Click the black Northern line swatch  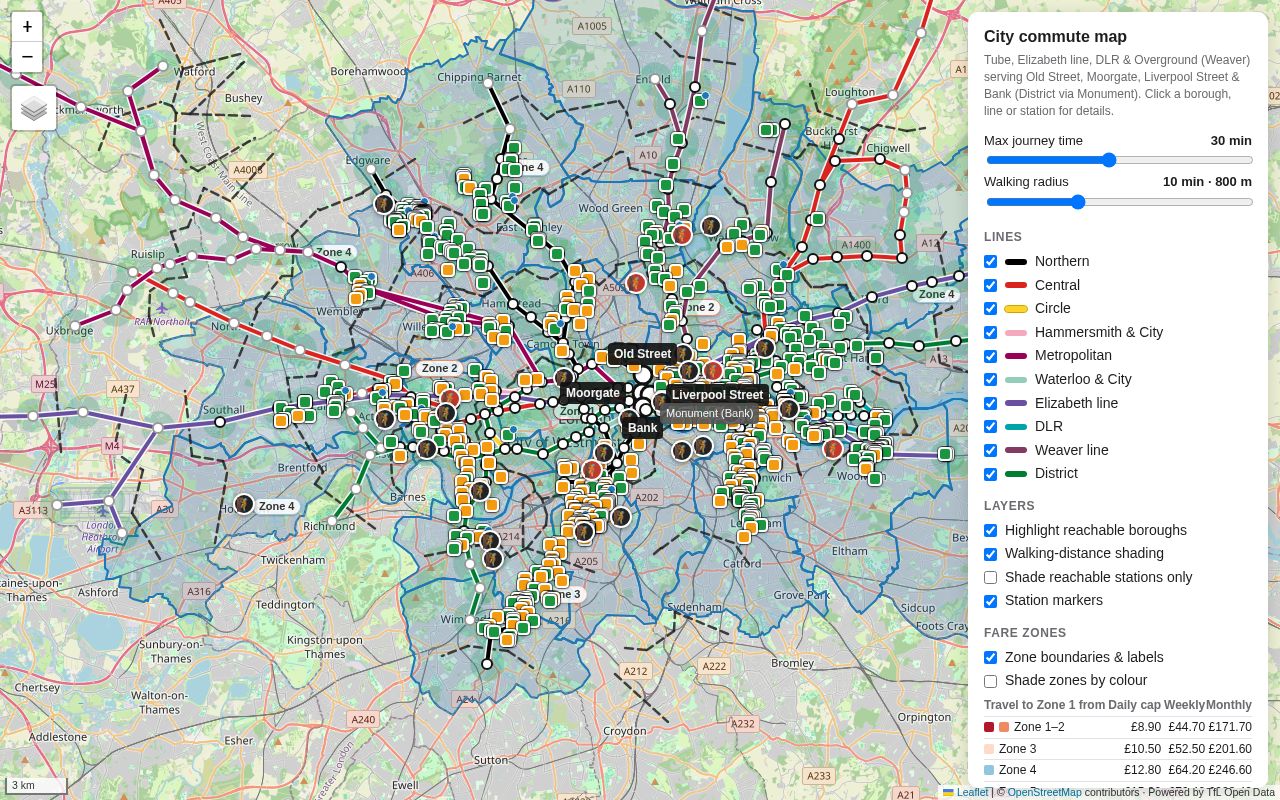pyautogui.click(x=1016, y=262)
